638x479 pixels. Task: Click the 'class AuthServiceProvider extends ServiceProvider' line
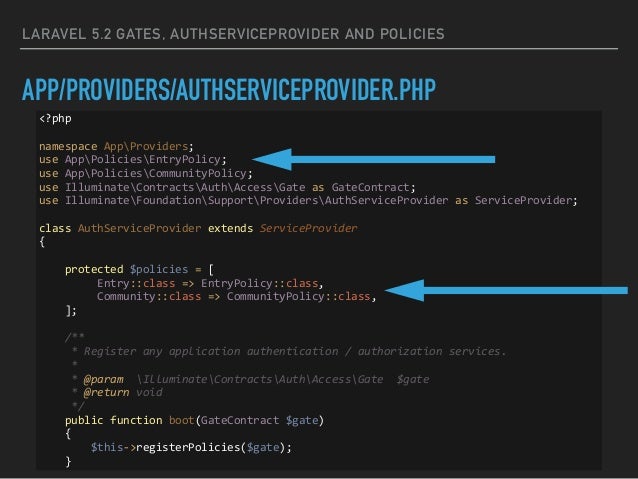pyautogui.click(x=198, y=228)
